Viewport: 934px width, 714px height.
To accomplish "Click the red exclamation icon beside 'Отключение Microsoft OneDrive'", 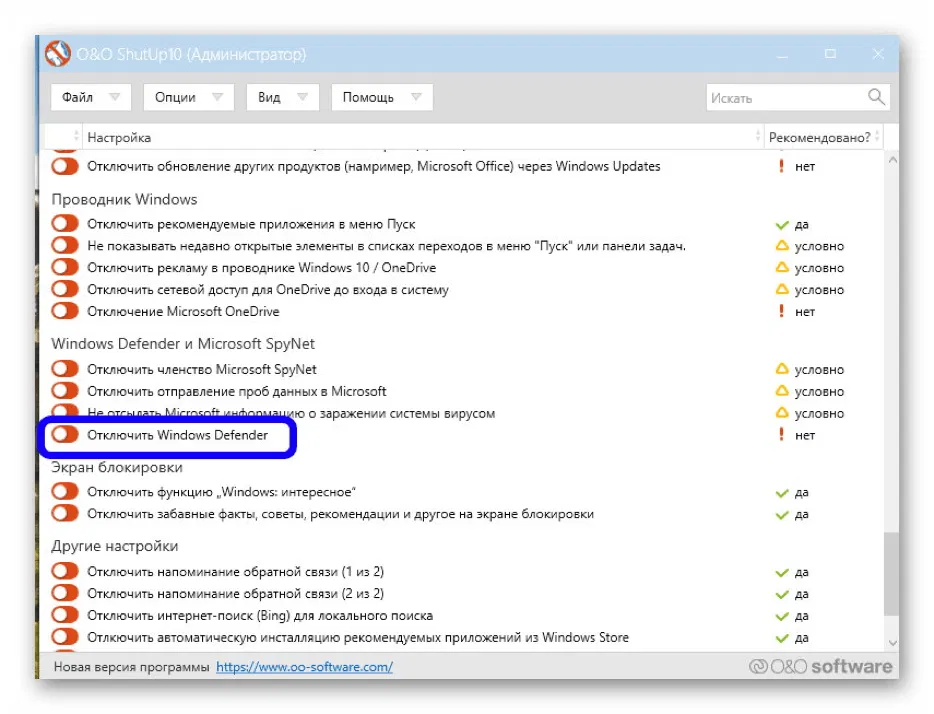I will click(782, 311).
